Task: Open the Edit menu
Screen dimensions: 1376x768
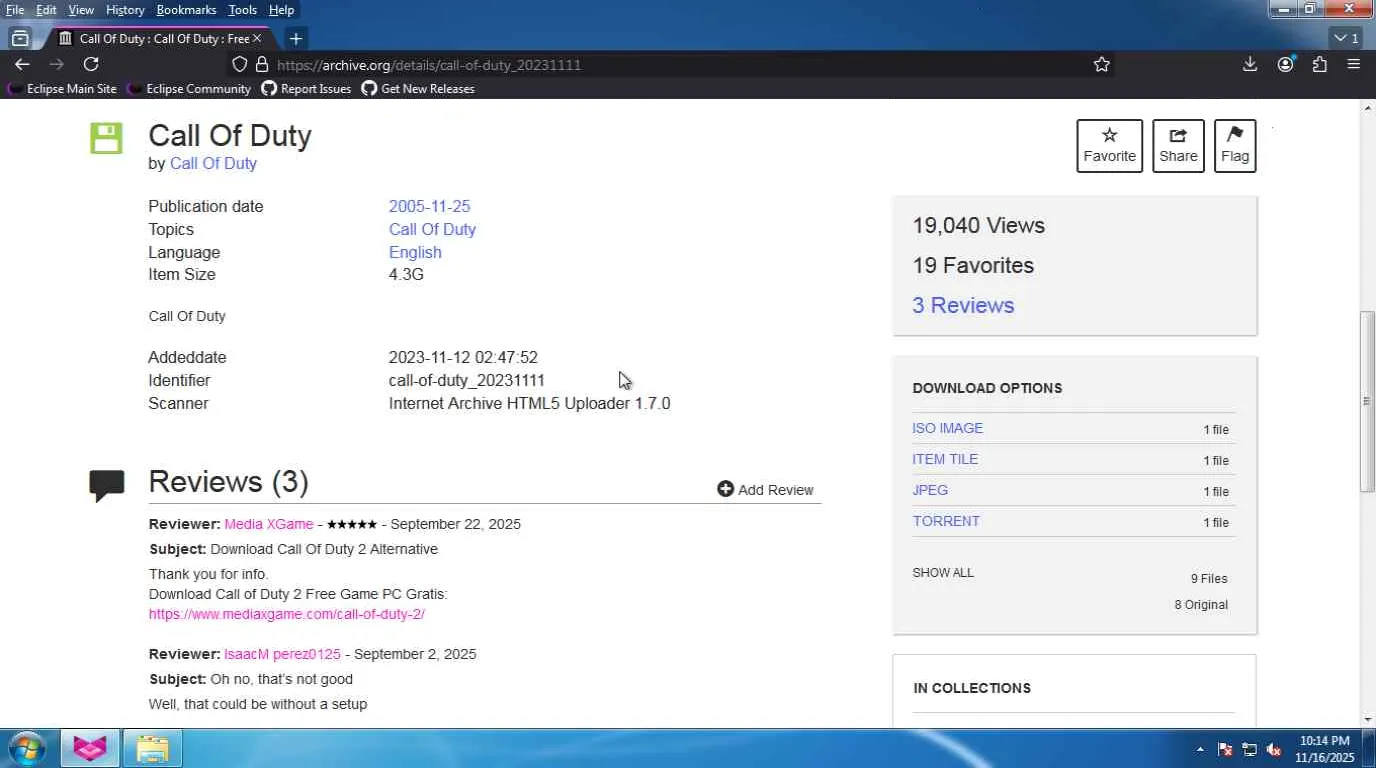Action: pyautogui.click(x=46, y=10)
